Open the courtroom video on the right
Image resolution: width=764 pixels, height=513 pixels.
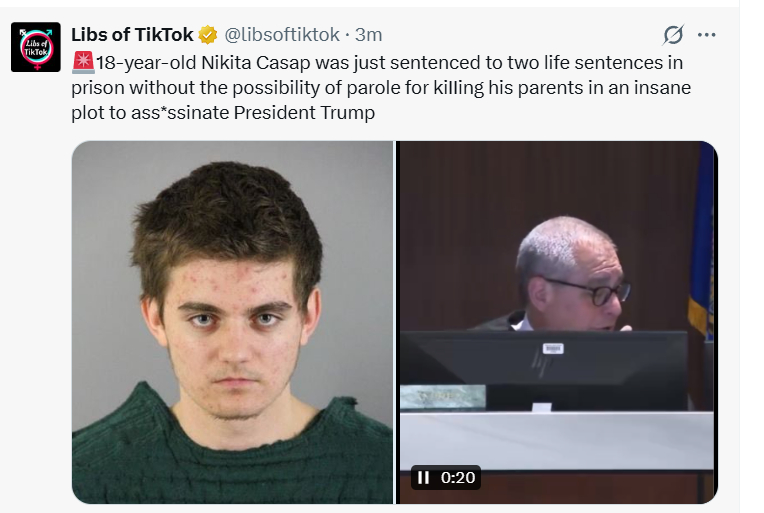(x=556, y=322)
